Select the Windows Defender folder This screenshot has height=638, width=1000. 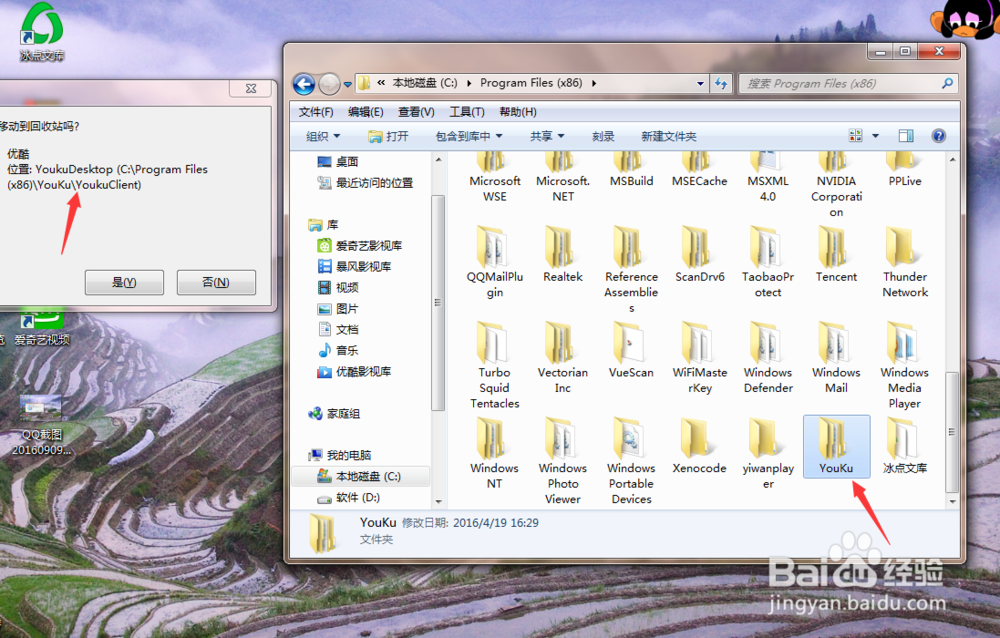pos(768,357)
